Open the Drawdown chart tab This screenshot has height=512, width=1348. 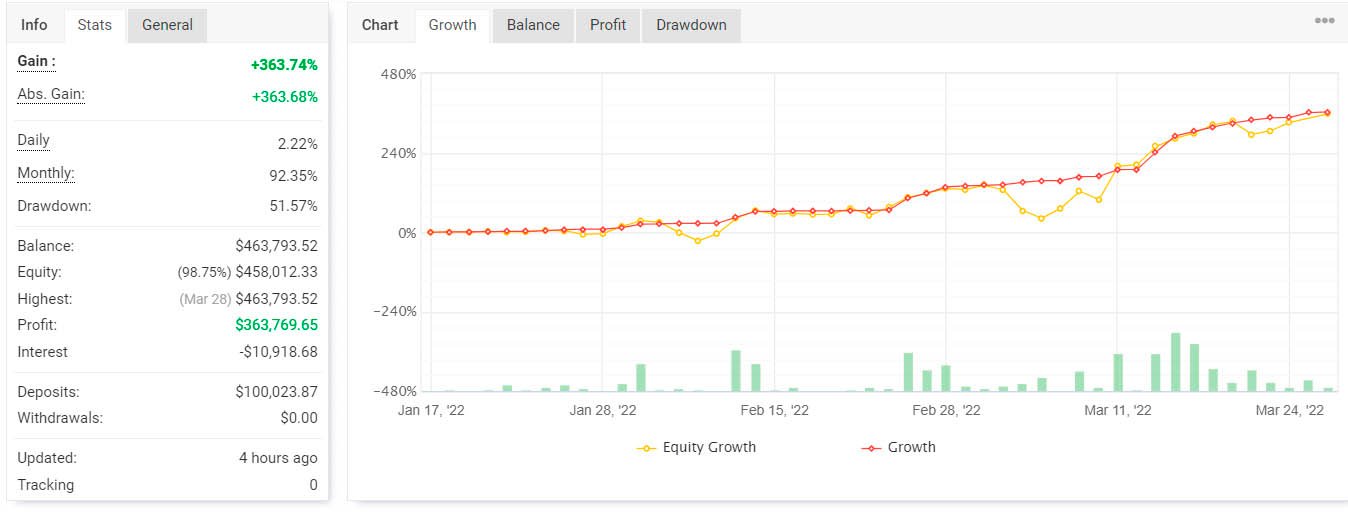pyautogui.click(x=691, y=25)
